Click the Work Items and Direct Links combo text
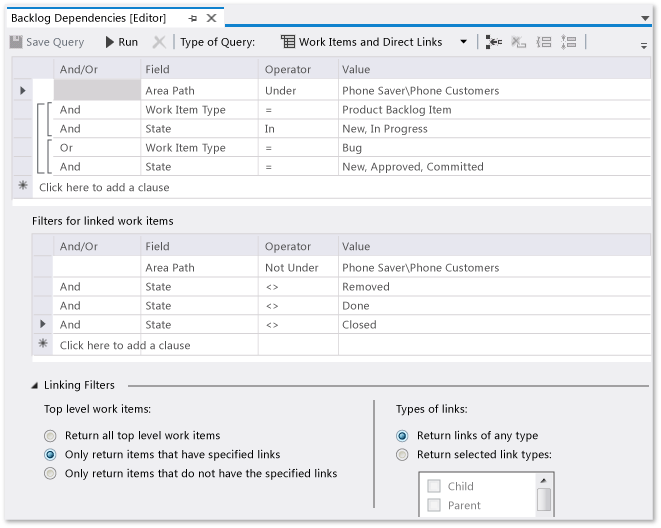Viewport: 661px width, 528px height. 371,42
